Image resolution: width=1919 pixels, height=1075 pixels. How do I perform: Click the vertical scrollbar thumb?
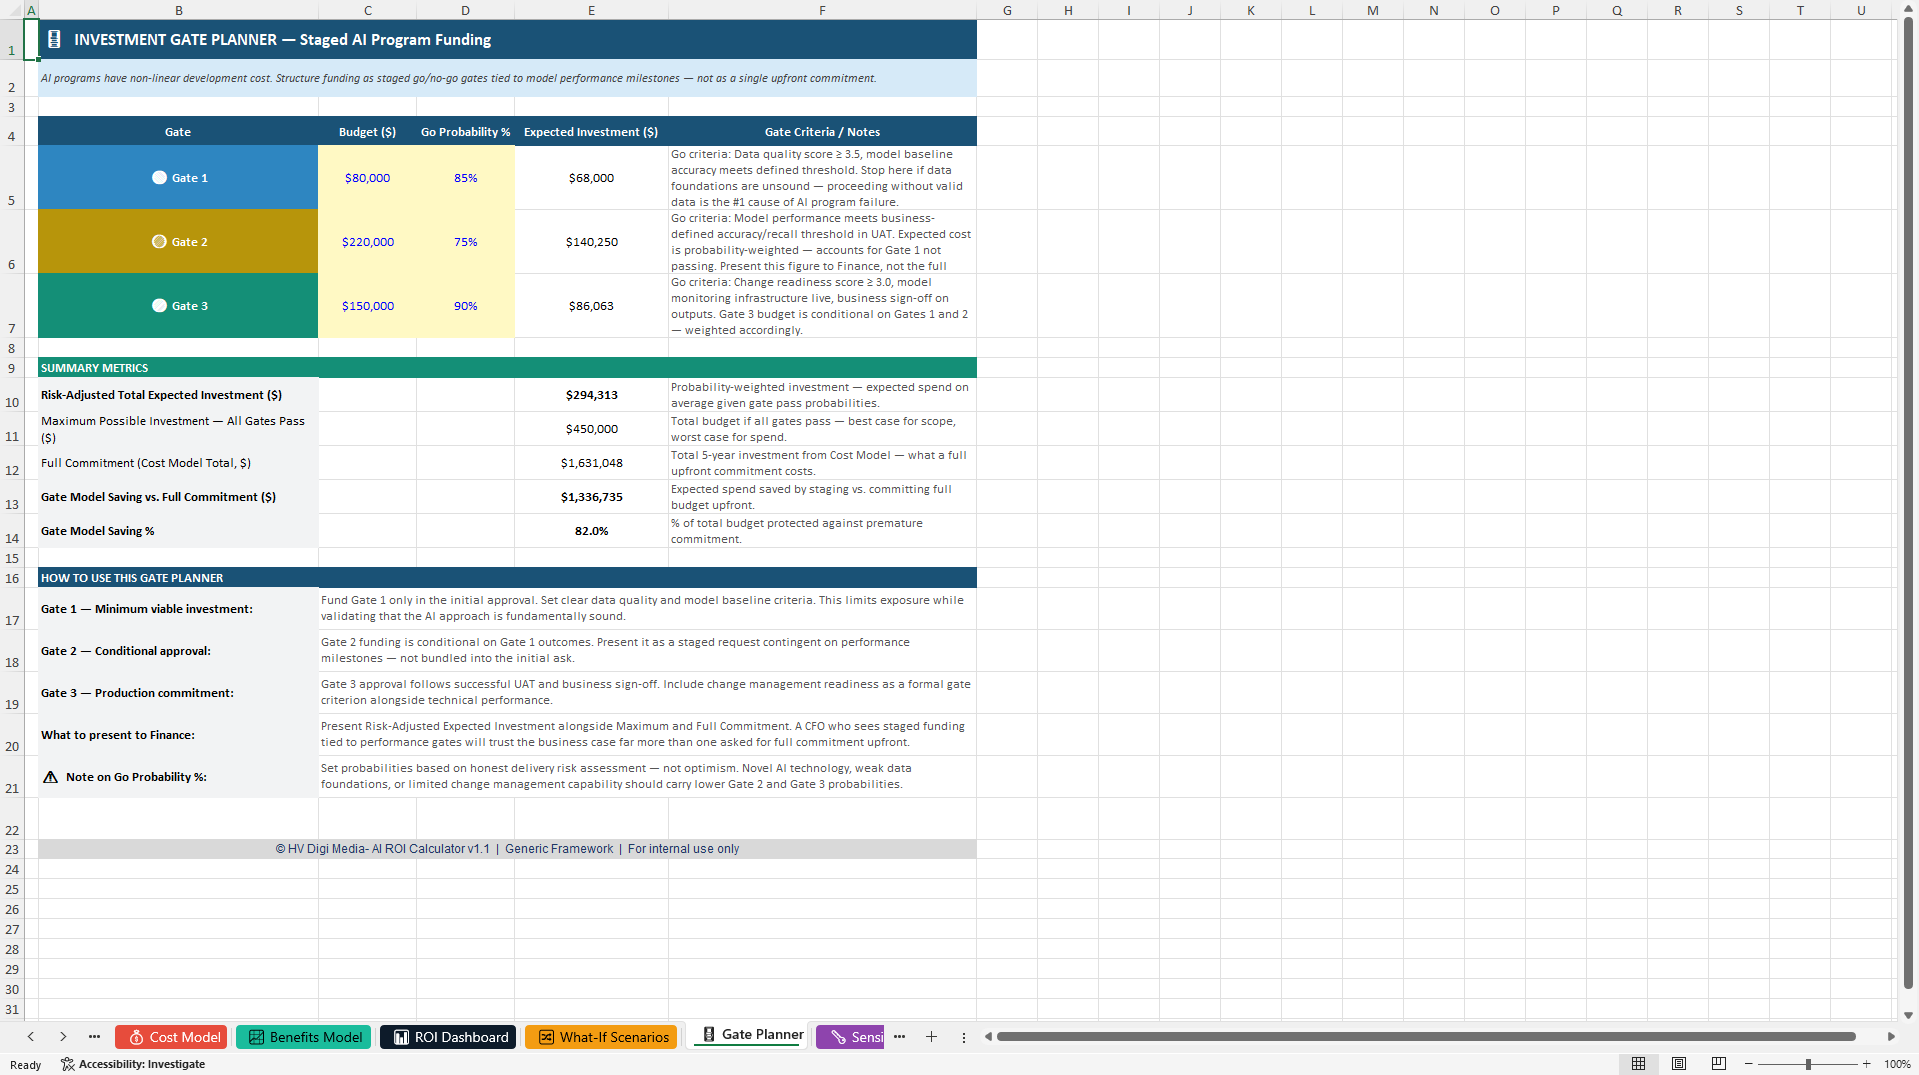1908,505
